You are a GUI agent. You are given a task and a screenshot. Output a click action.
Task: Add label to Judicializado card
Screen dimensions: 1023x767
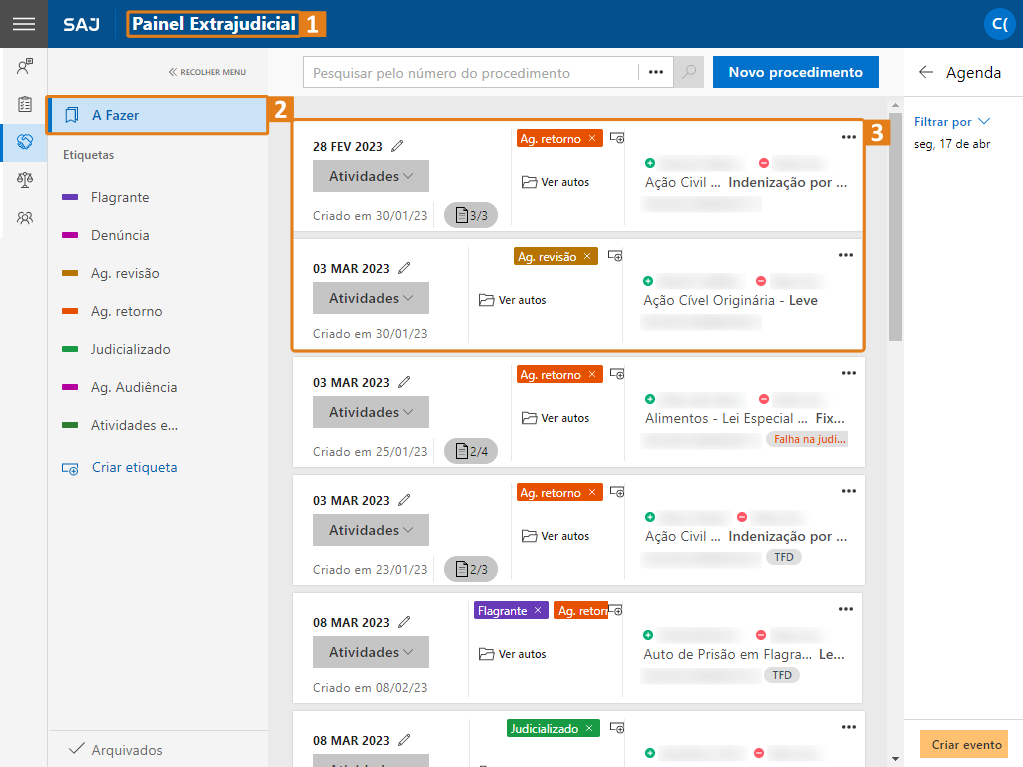617,727
